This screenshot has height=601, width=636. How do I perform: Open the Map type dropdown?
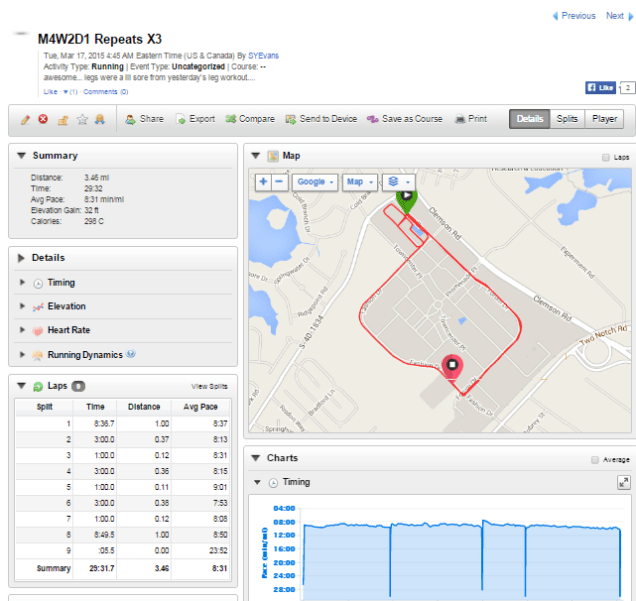click(358, 182)
